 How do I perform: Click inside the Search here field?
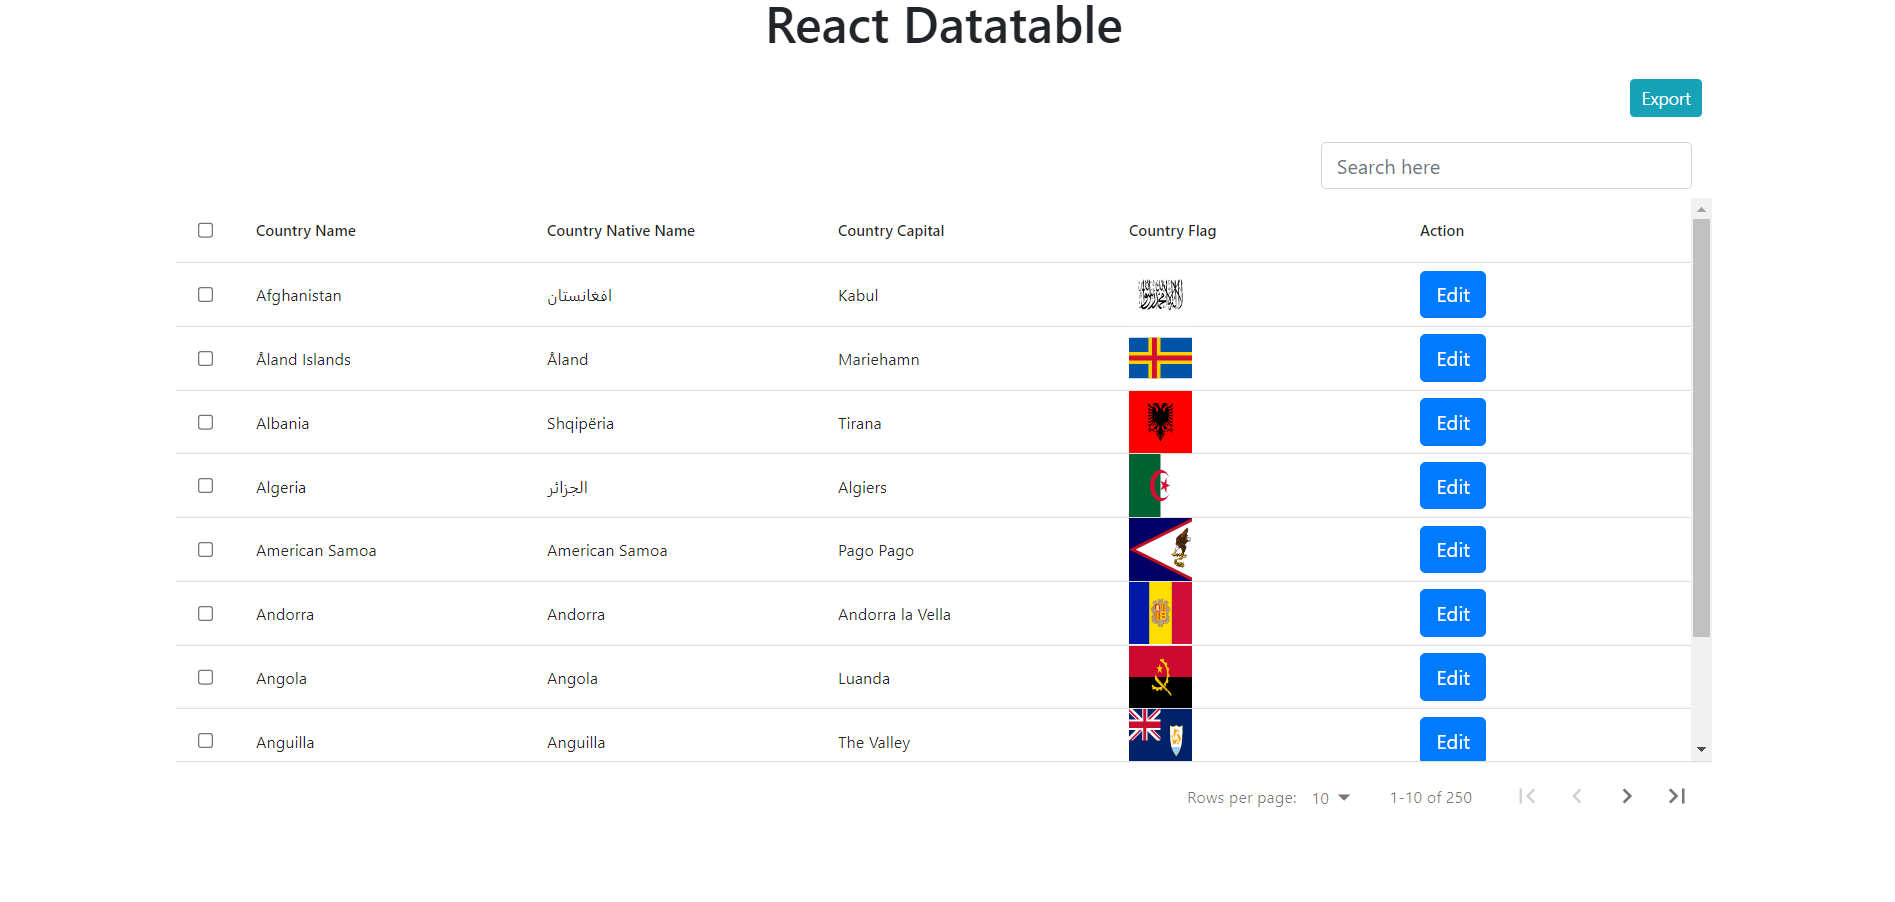click(x=1505, y=165)
